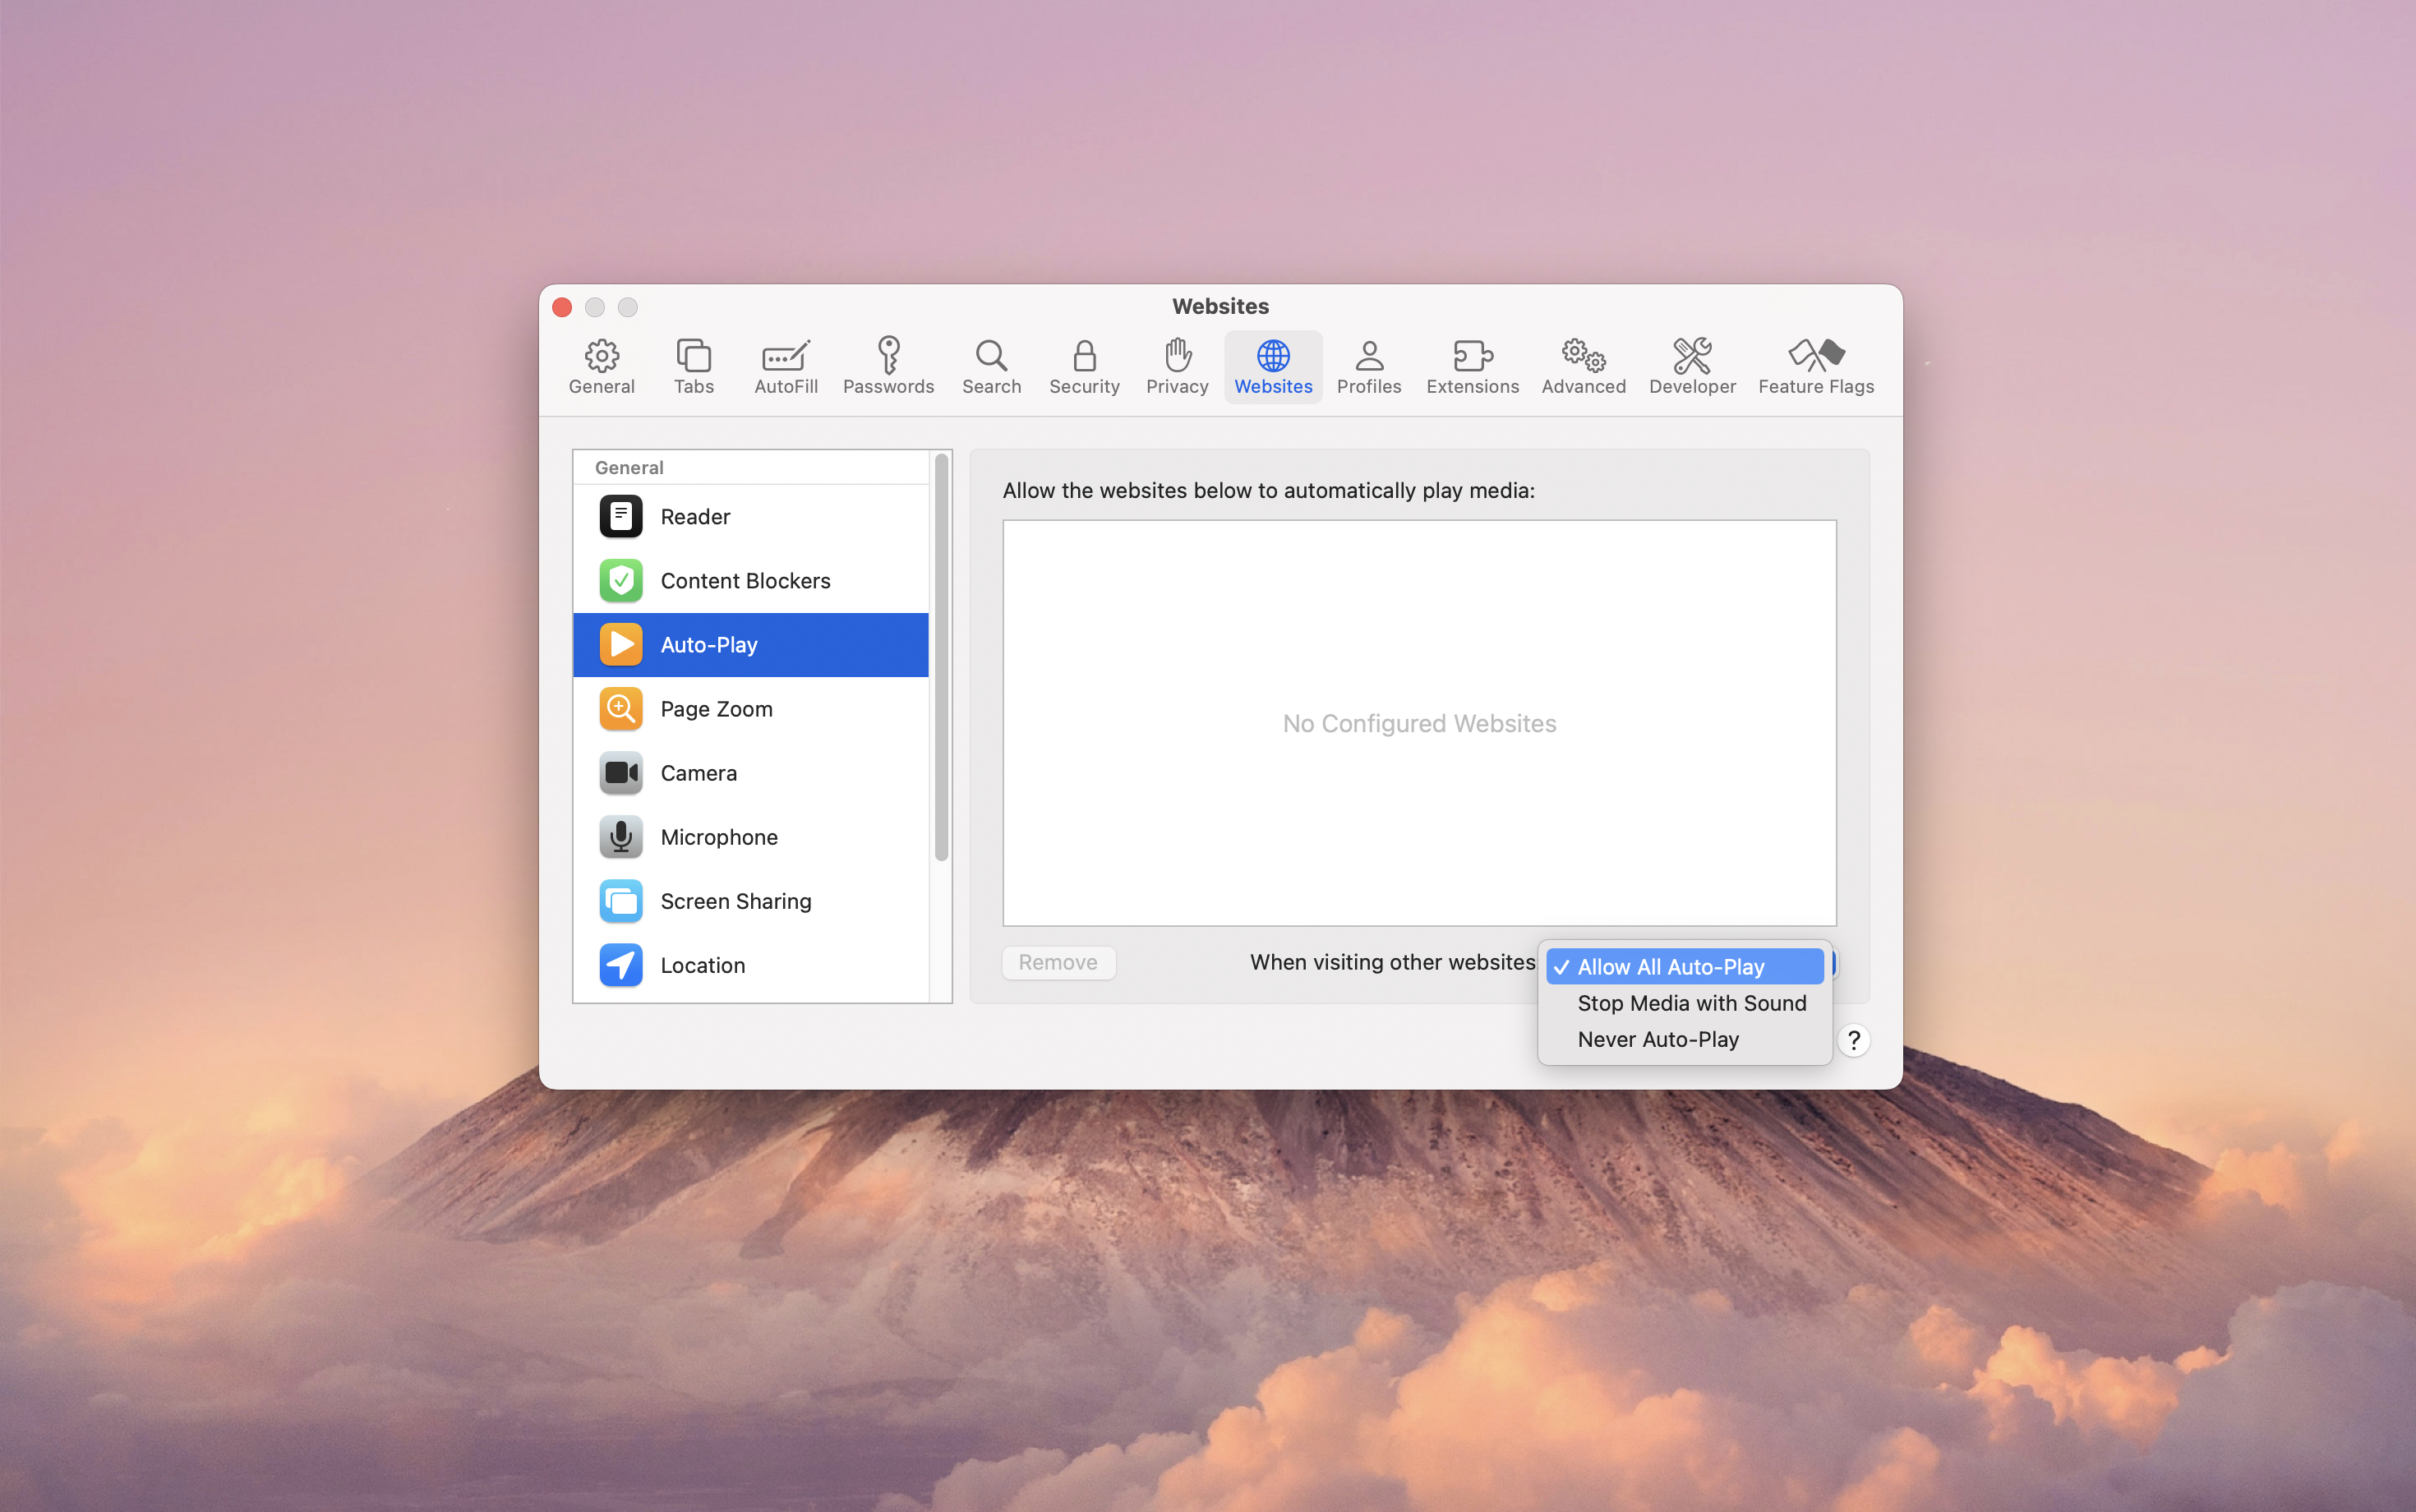Open Microphone website settings

tap(719, 837)
